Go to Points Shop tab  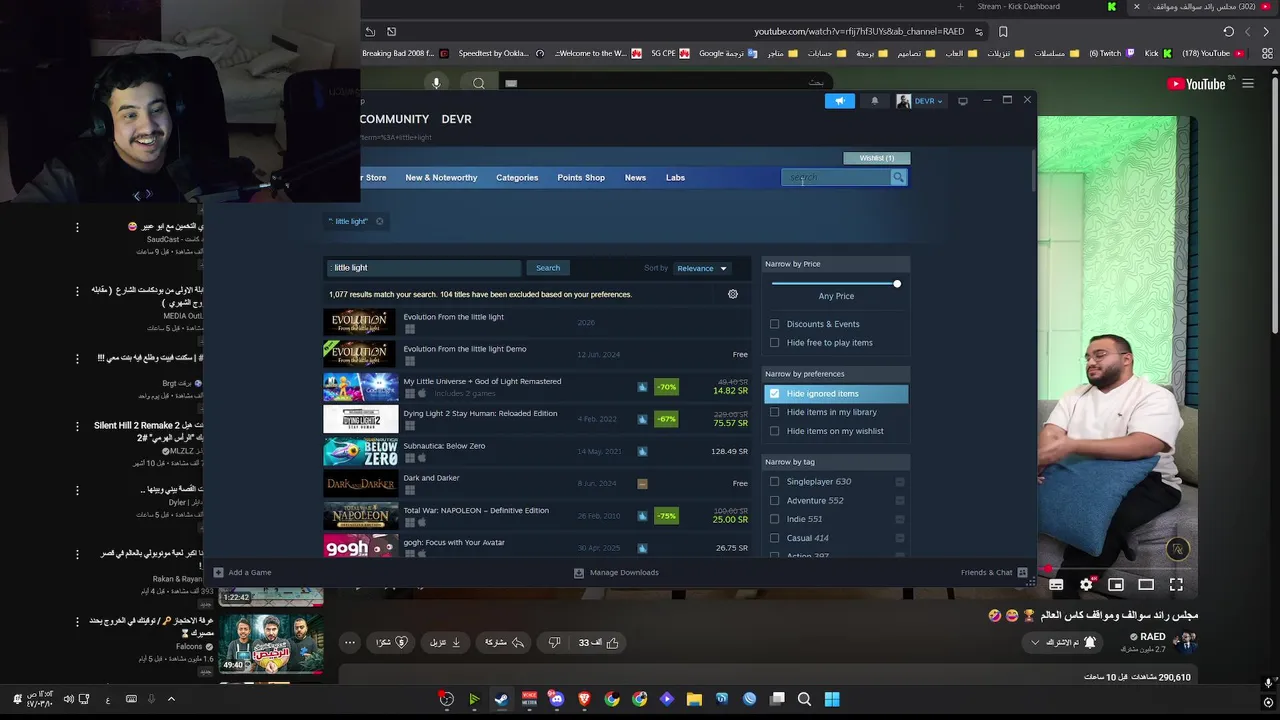click(581, 178)
